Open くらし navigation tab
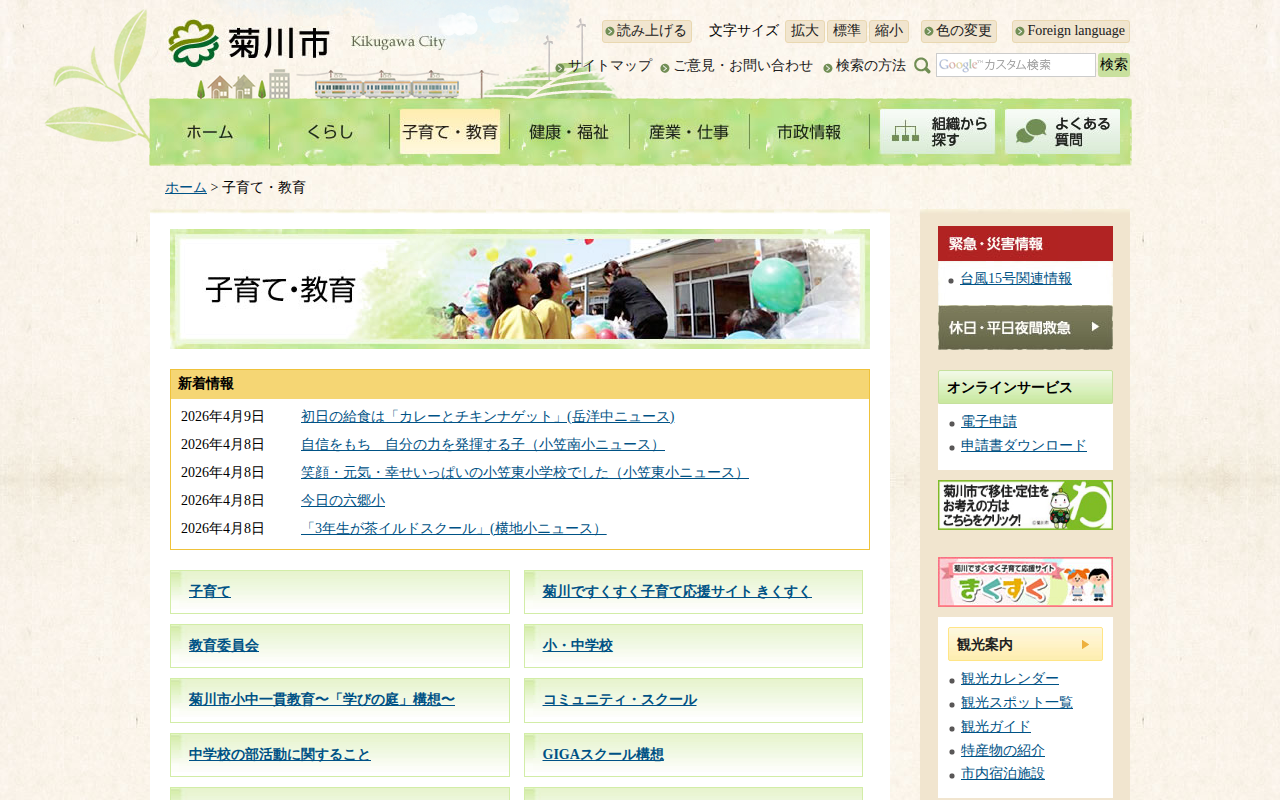The image size is (1280, 800). click(x=330, y=132)
